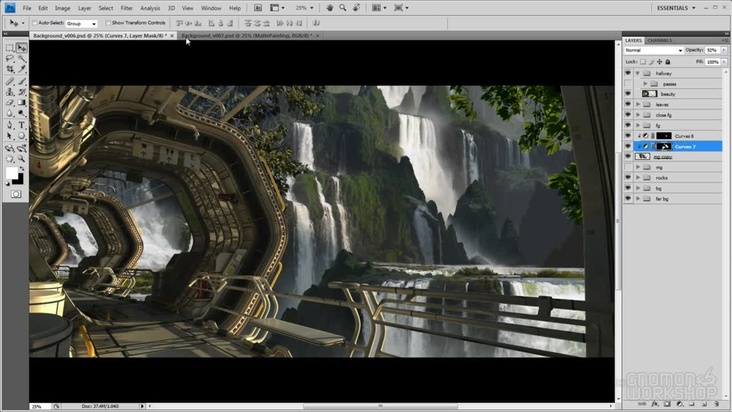Select the Clone Stamp tool
This screenshot has height=412, width=732.
point(10,92)
